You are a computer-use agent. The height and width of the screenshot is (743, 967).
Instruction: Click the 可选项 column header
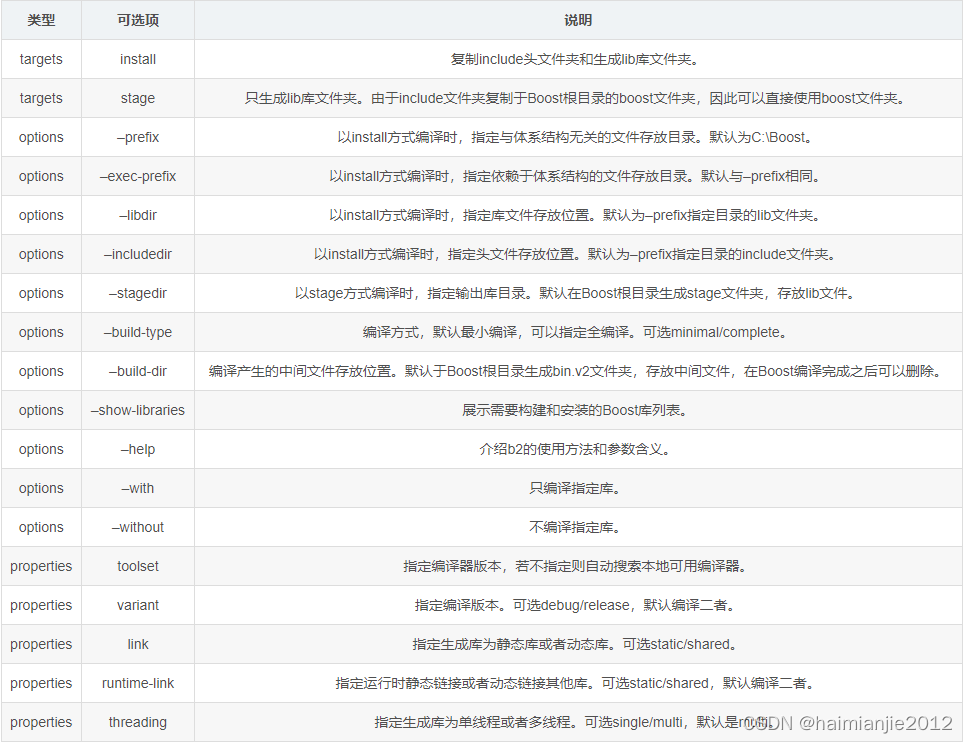[x=137, y=20]
